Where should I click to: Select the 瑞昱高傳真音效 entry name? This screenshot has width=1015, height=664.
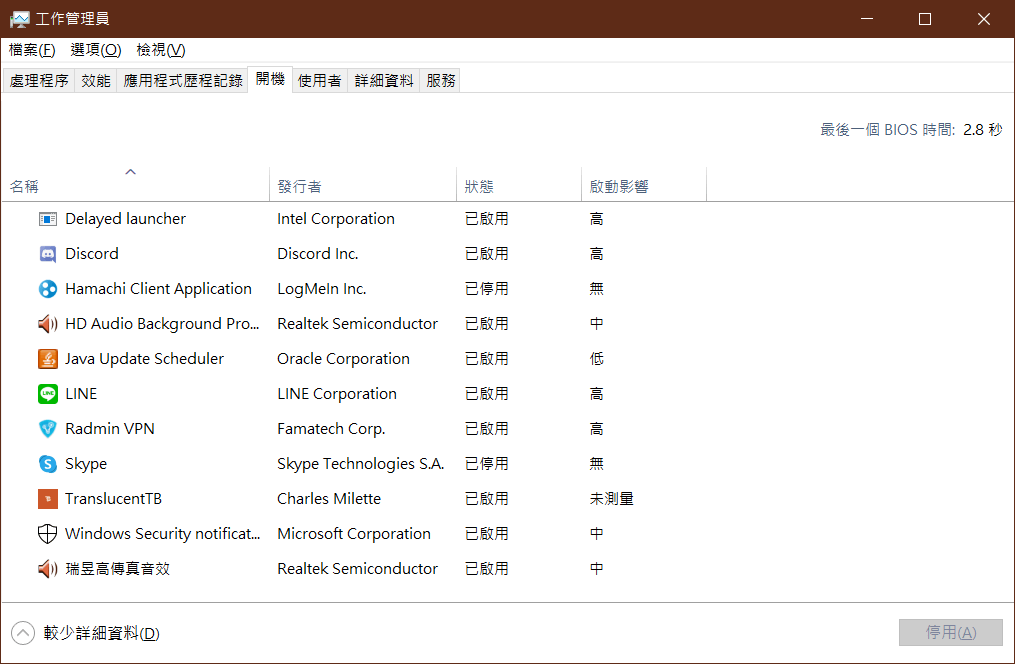point(118,569)
